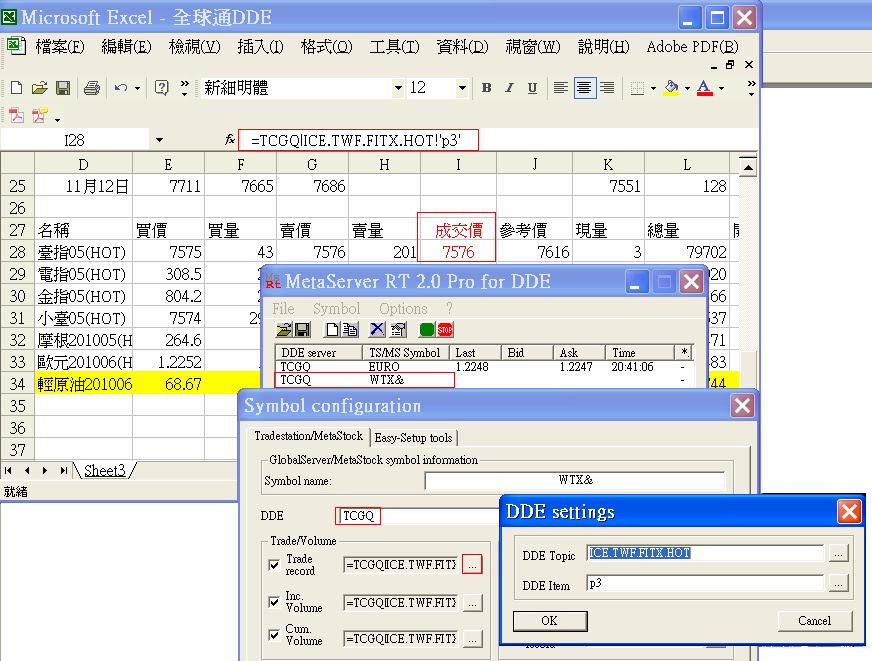Toggle the Inc. Volume checkbox
The width and height of the screenshot is (872, 661).
point(274,602)
